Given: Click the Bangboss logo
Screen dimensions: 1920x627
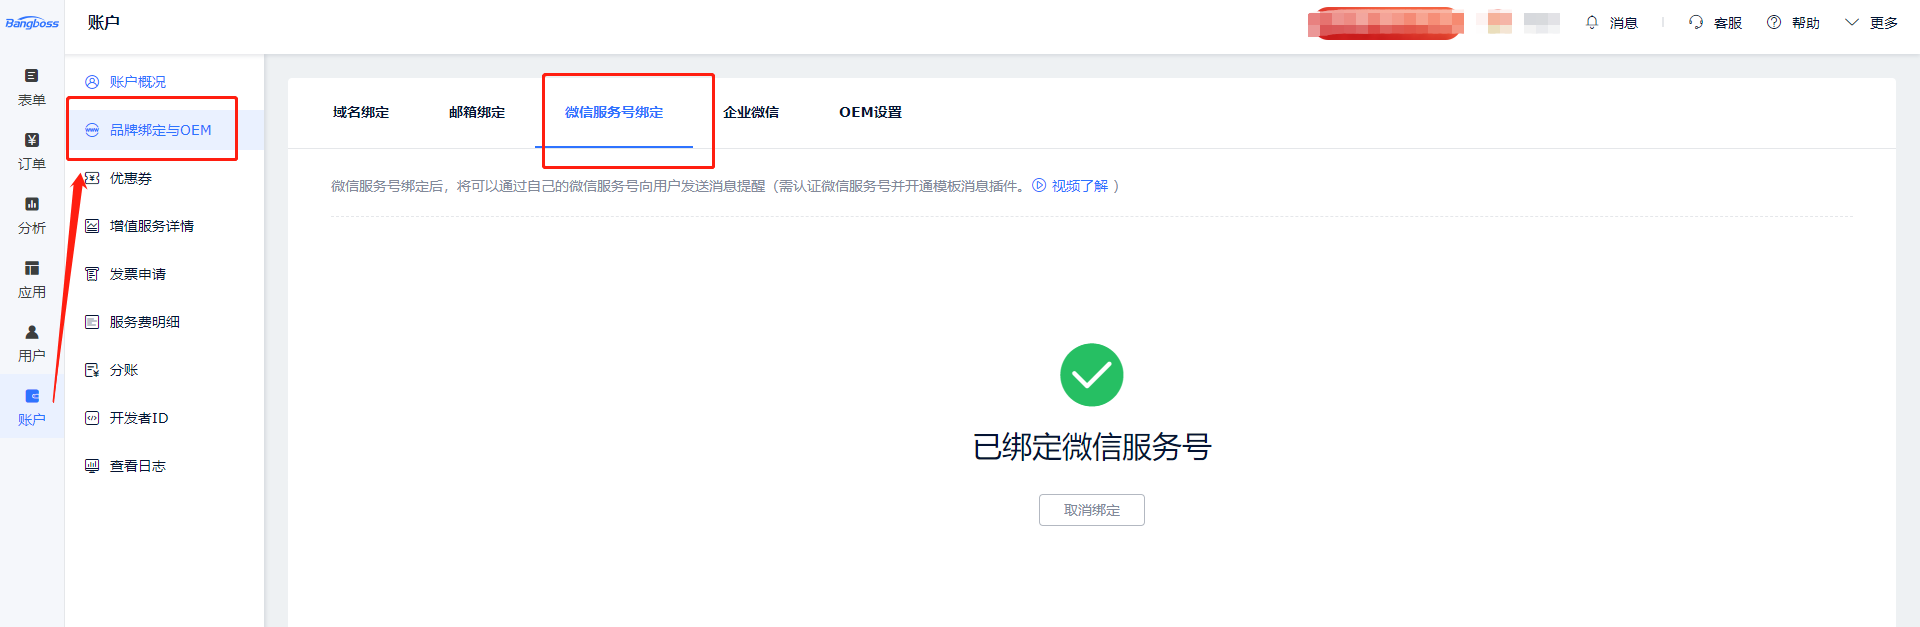Looking at the screenshot, I should (x=32, y=23).
